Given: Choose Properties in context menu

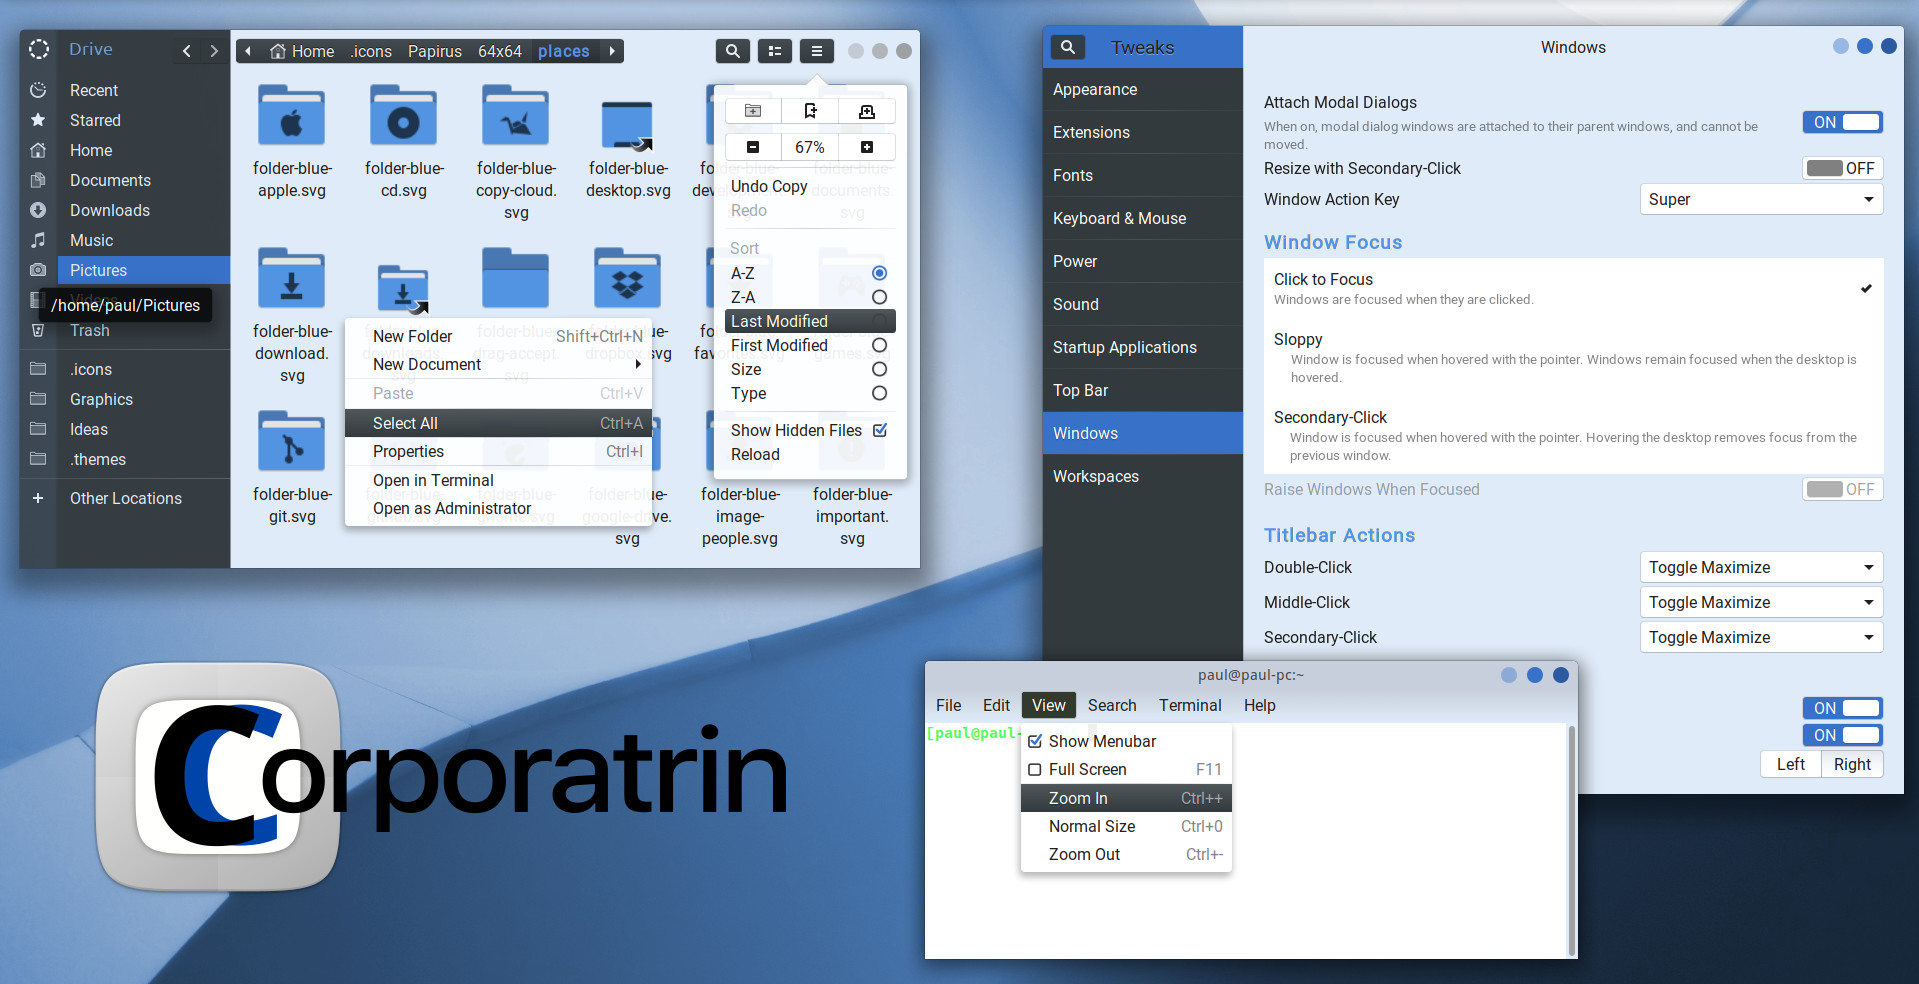Looking at the screenshot, I should (498, 451).
